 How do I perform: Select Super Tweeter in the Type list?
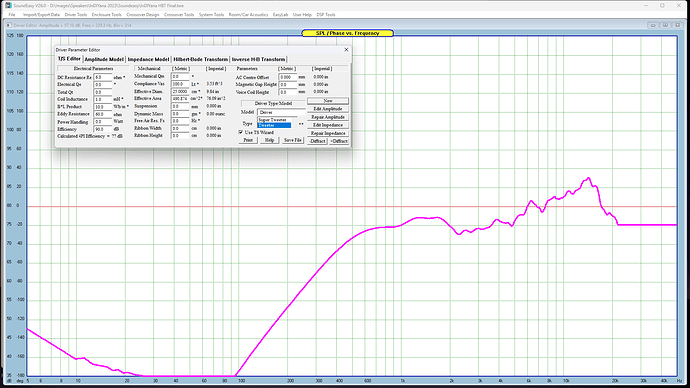[274, 120]
